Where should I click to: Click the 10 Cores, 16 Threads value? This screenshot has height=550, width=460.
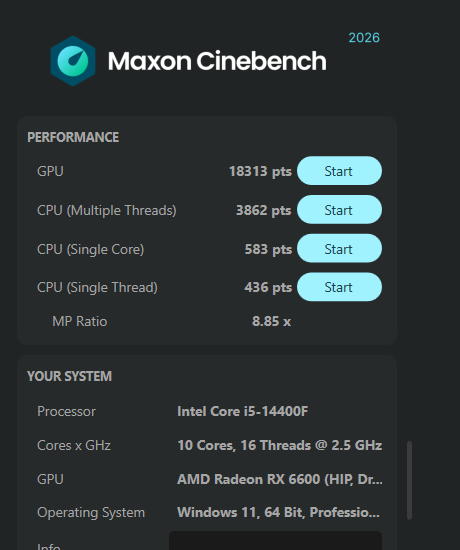(x=280, y=445)
